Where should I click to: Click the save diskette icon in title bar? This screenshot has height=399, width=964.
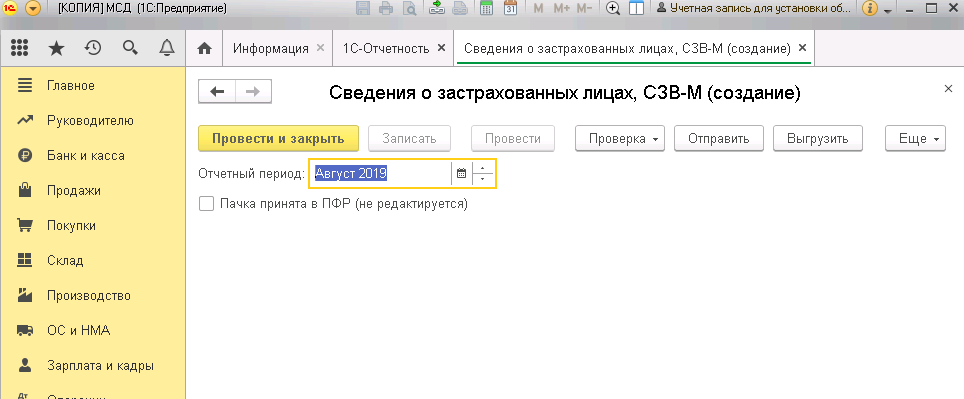point(363,9)
